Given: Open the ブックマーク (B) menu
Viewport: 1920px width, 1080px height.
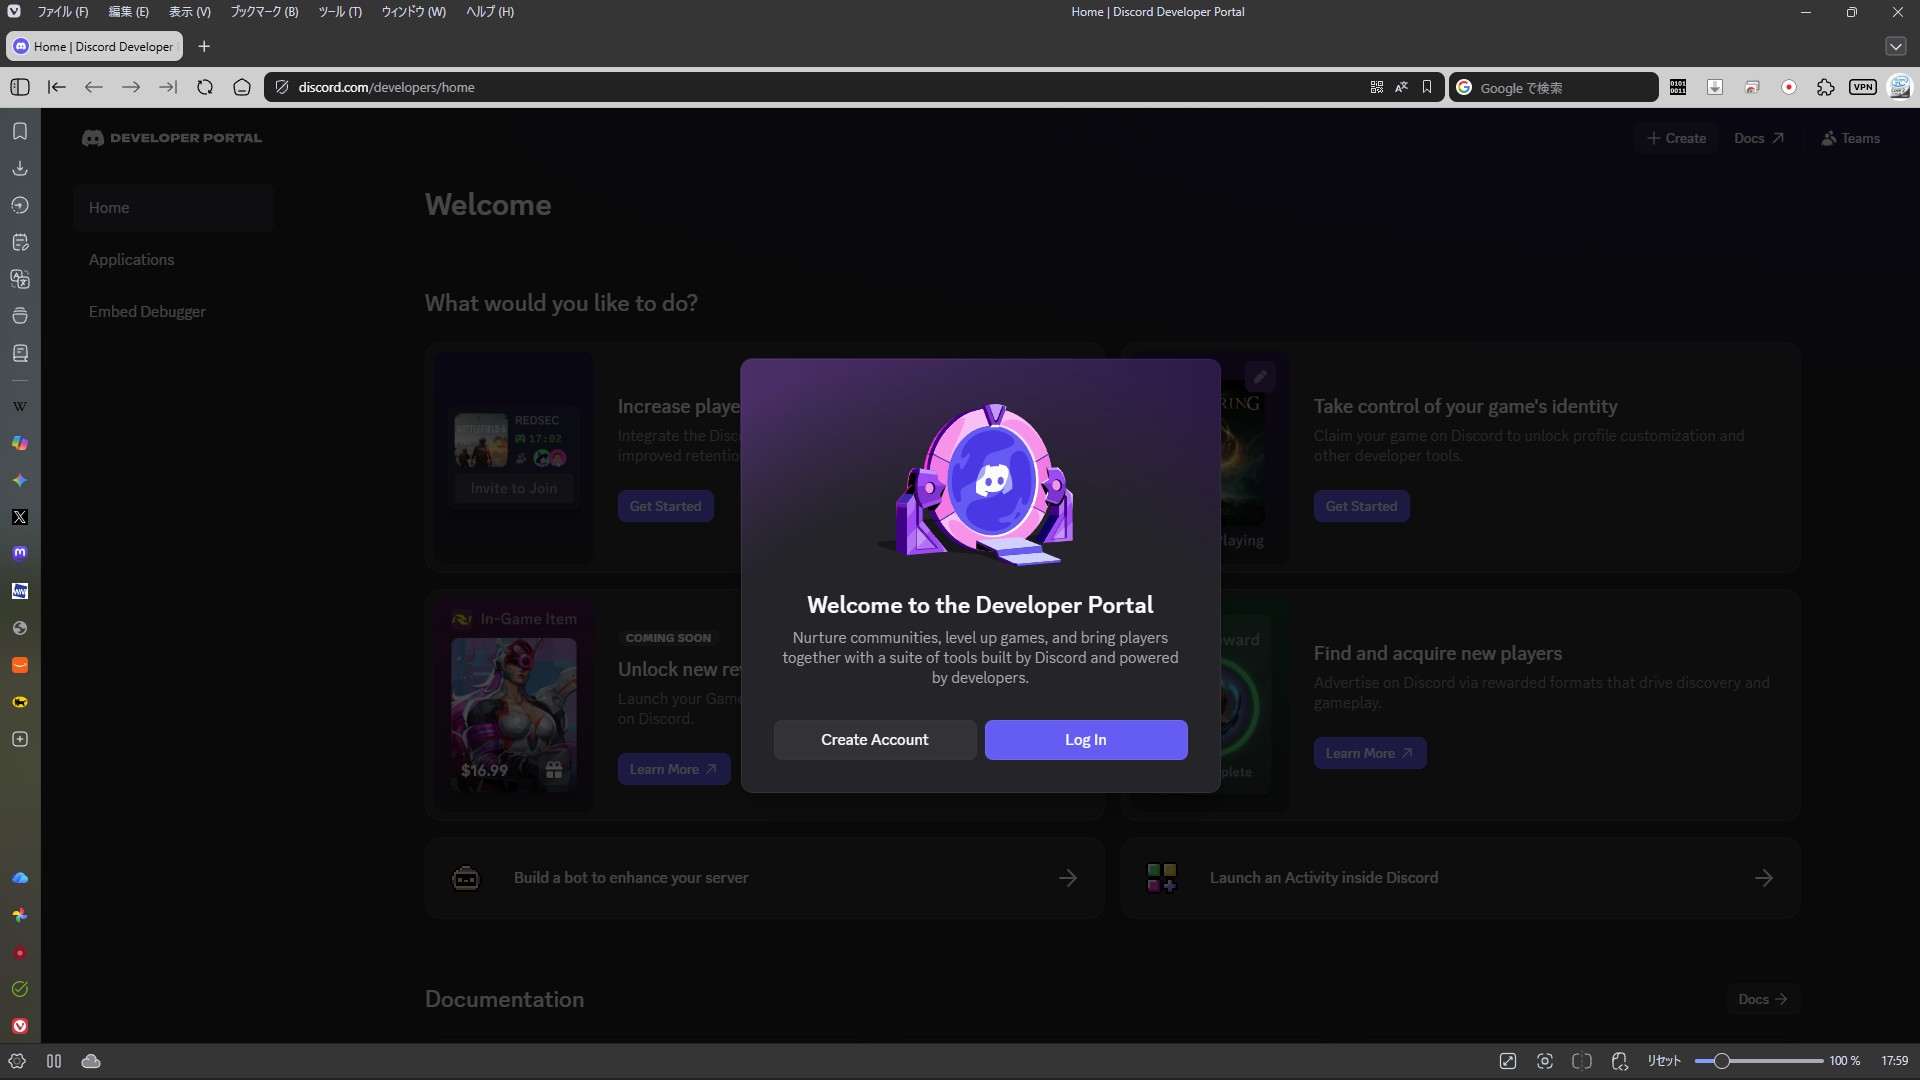Looking at the screenshot, I should click(264, 12).
